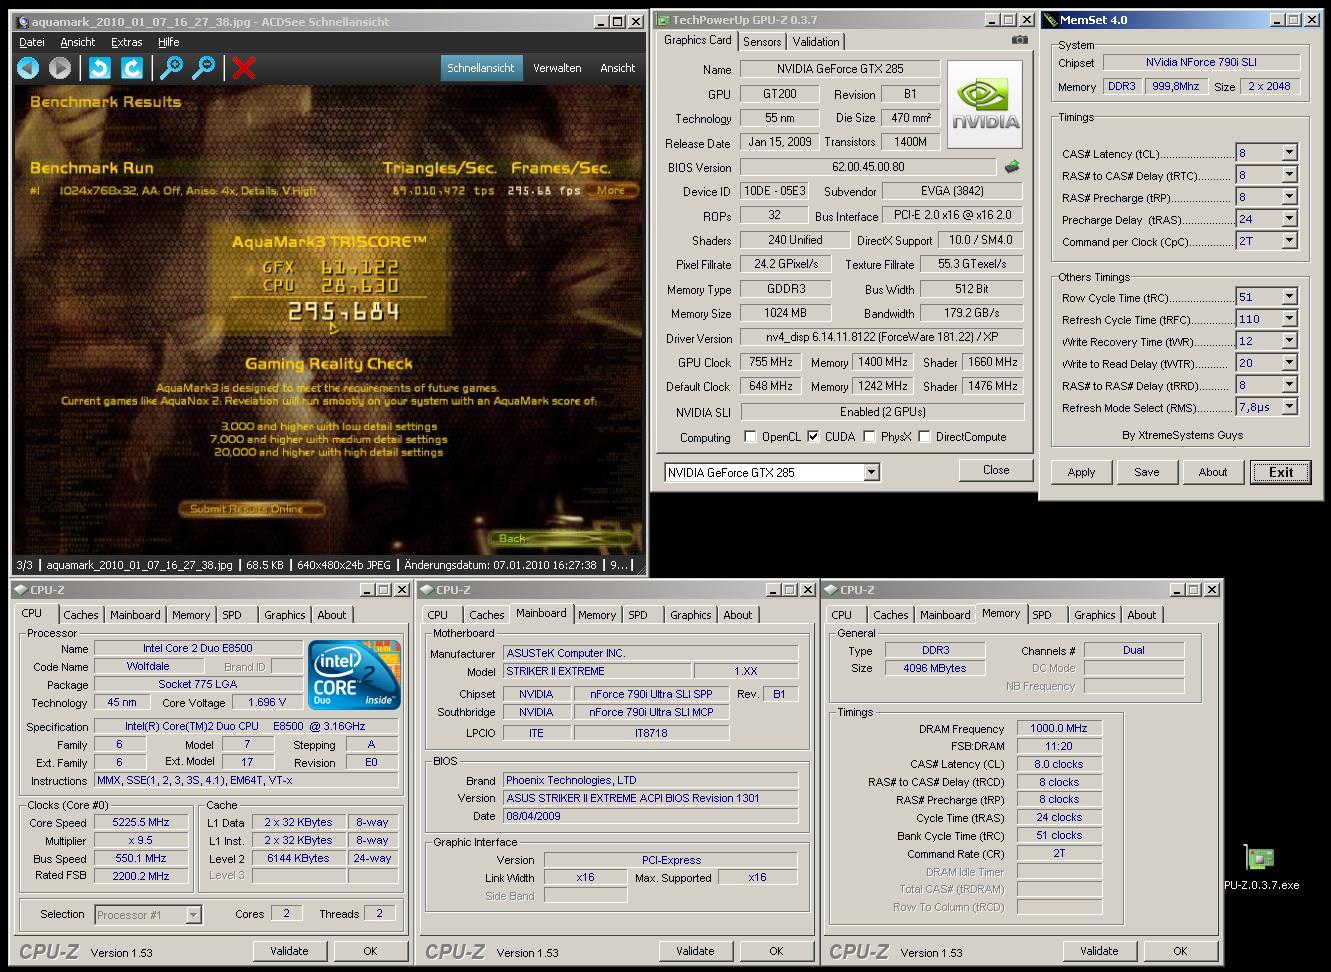The image size is (1331, 972).
Task: Expand Refresh Cycle Time (tRFC) dropdown
Action: tap(1289, 319)
